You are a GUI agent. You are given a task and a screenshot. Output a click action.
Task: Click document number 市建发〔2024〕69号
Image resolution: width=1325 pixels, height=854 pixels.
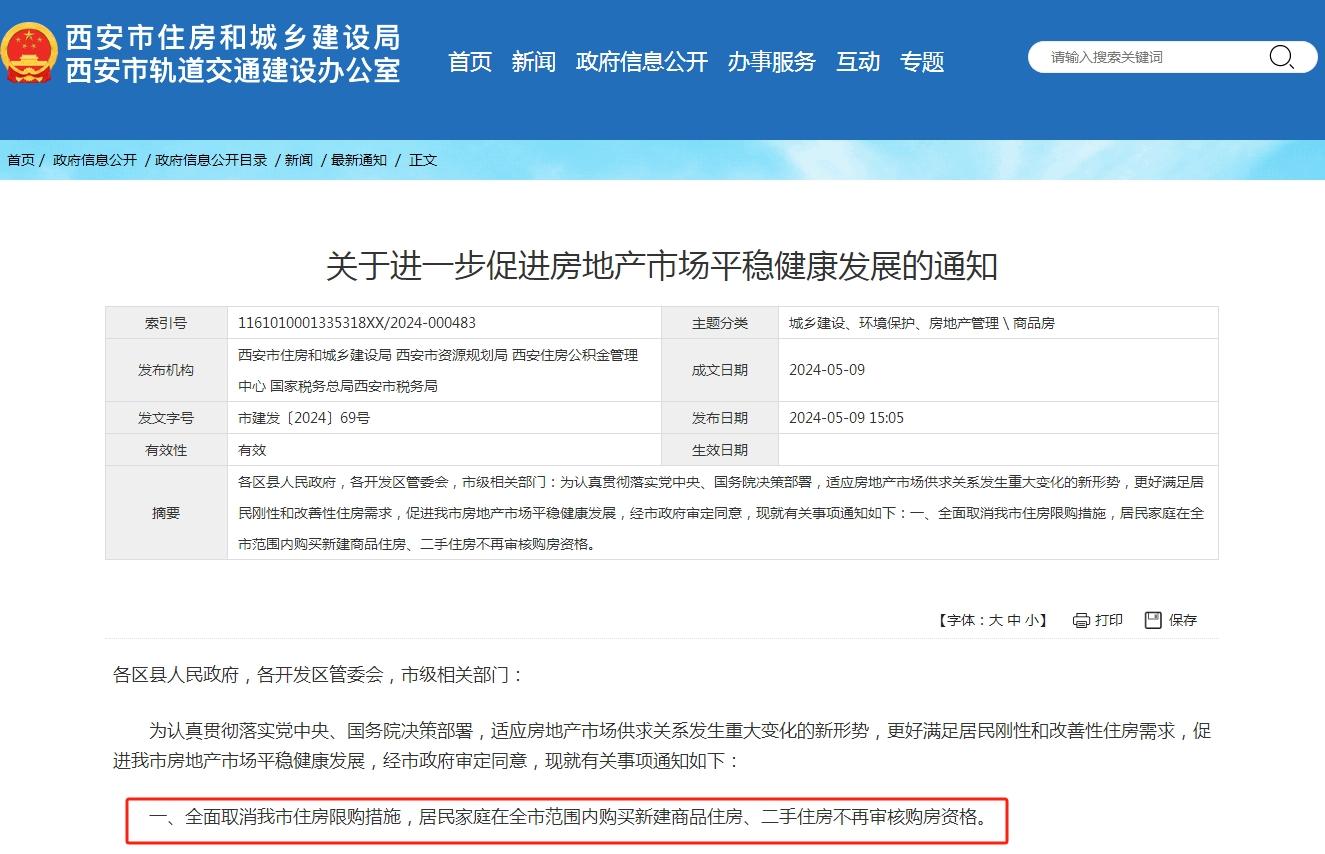coord(304,418)
